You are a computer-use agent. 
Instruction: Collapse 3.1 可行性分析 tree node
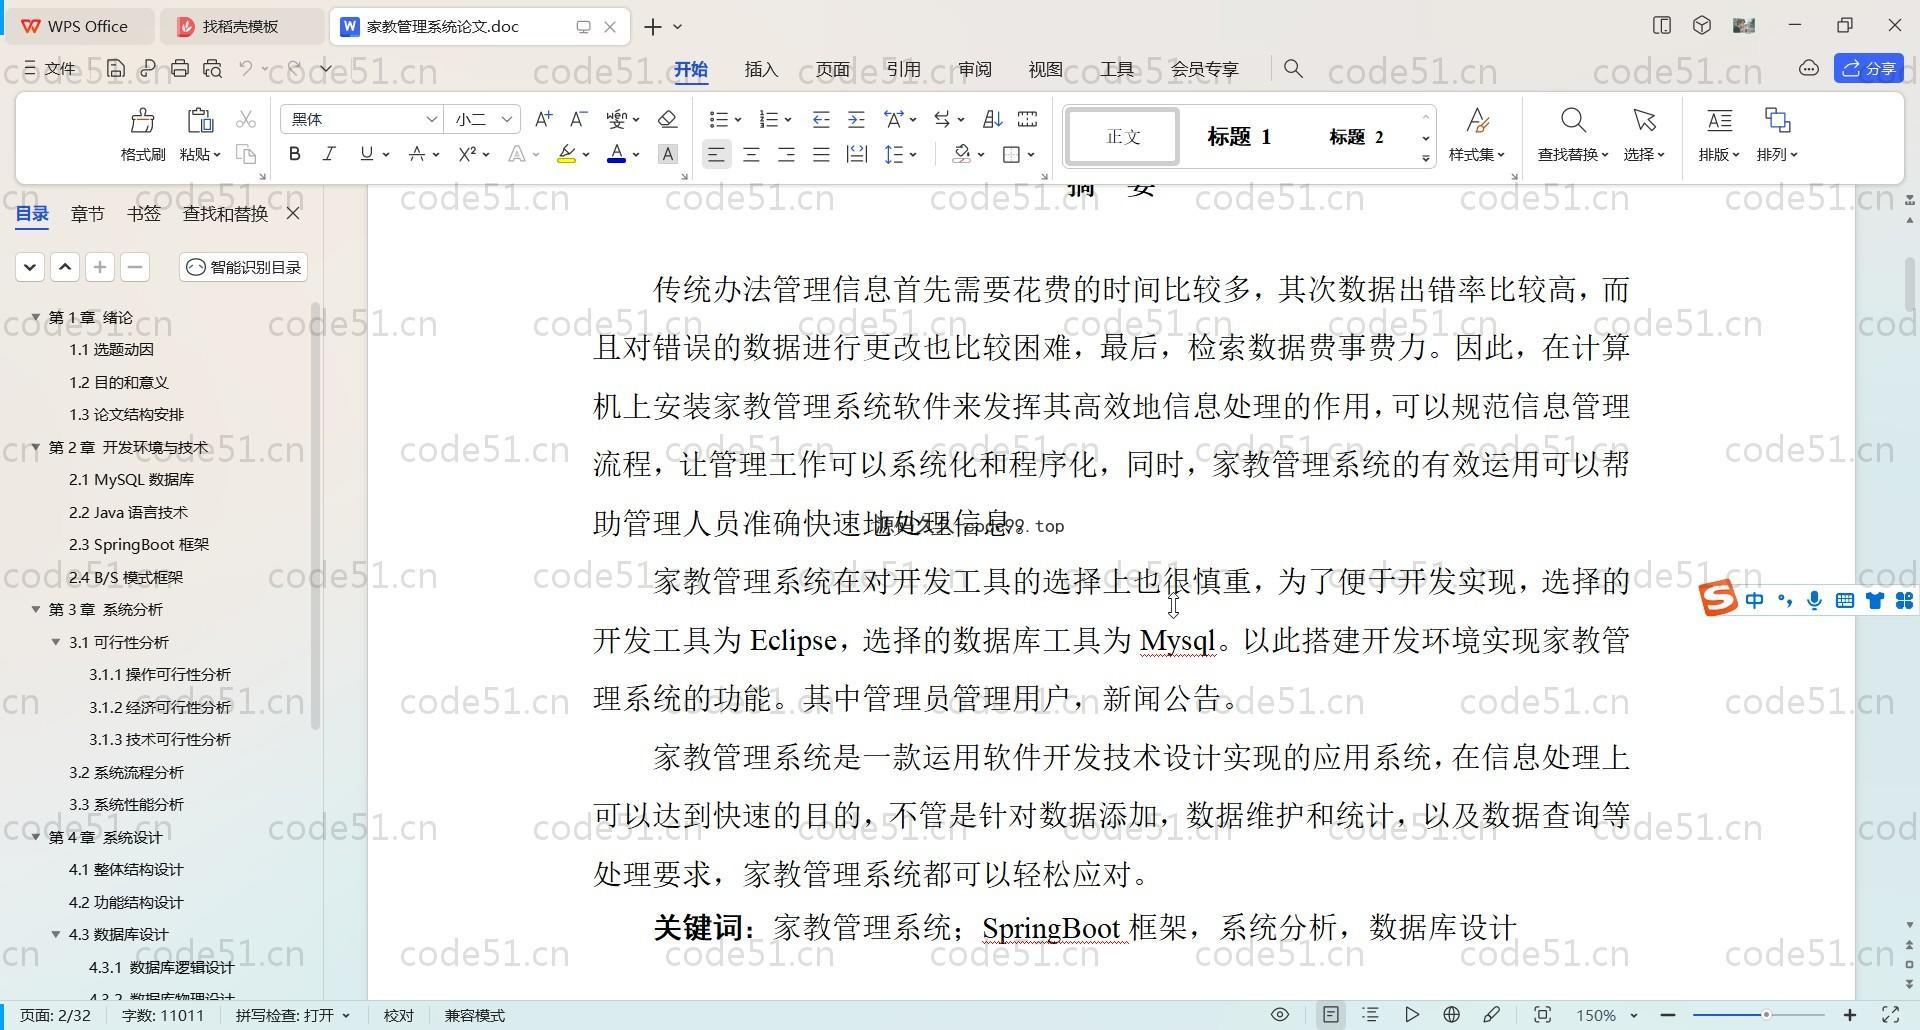(56, 642)
